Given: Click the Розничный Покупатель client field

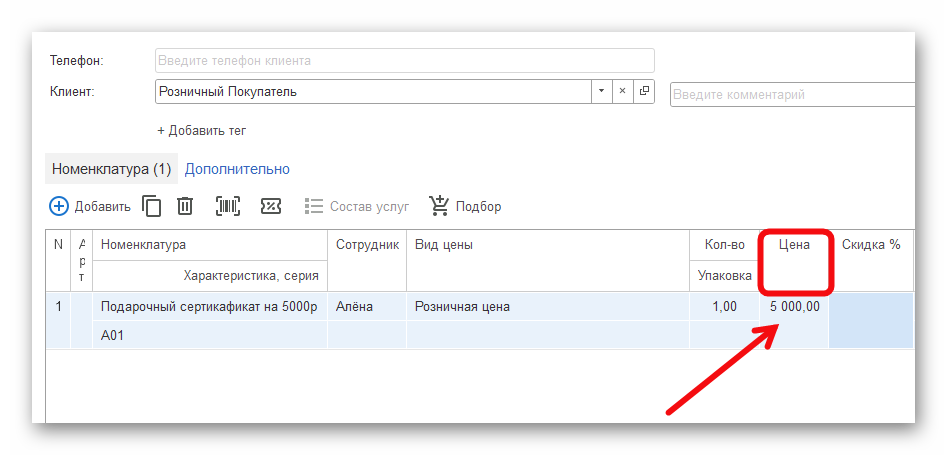Looking at the screenshot, I should click(x=372, y=91).
